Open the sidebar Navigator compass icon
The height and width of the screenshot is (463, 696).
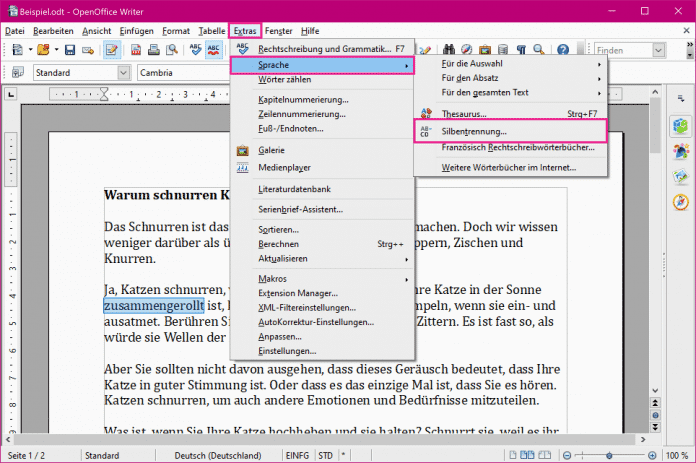[x=679, y=204]
